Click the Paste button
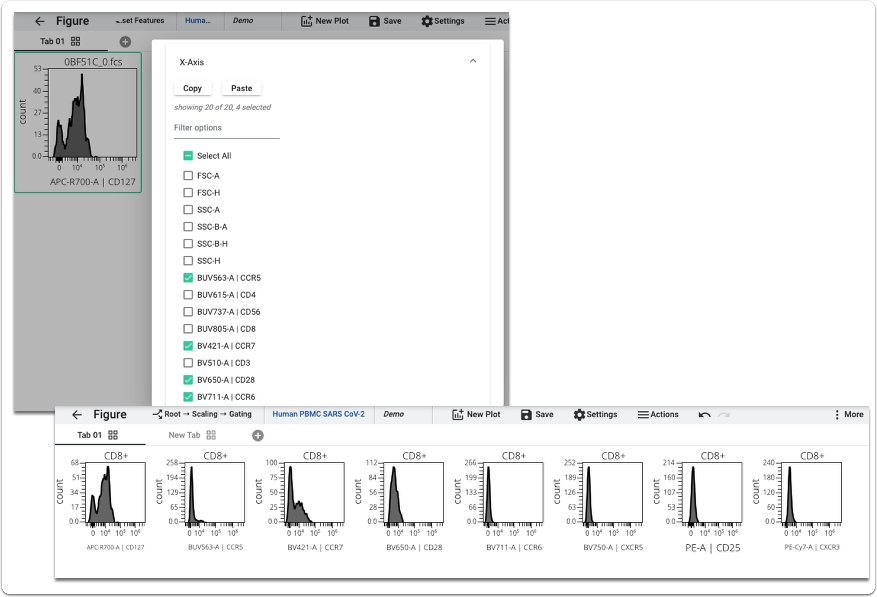 pos(242,88)
